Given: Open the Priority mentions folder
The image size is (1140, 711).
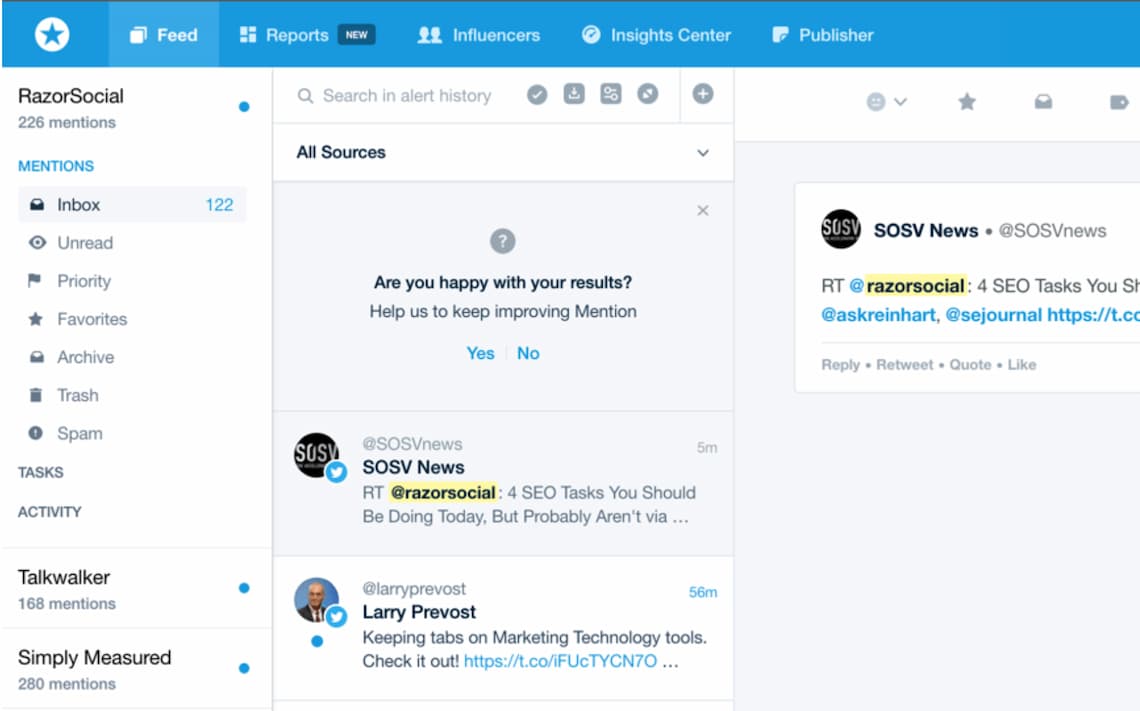Looking at the screenshot, I should coord(84,281).
